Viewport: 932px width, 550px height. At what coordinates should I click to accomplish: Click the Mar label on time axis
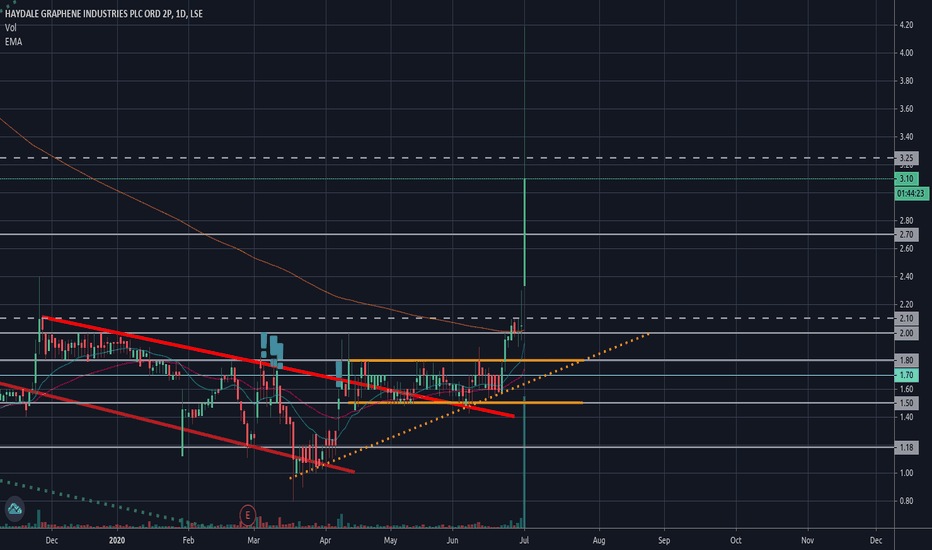(x=254, y=540)
